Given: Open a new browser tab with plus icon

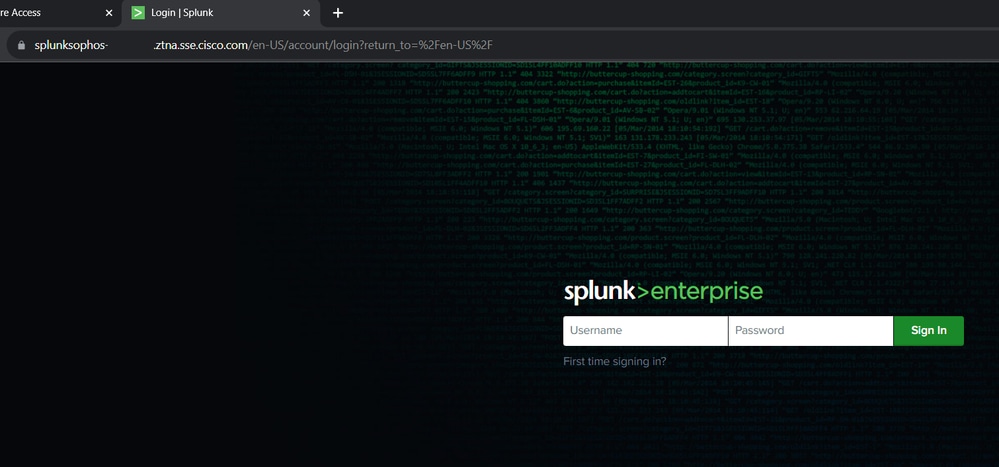Looking at the screenshot, I should point(338,13).
